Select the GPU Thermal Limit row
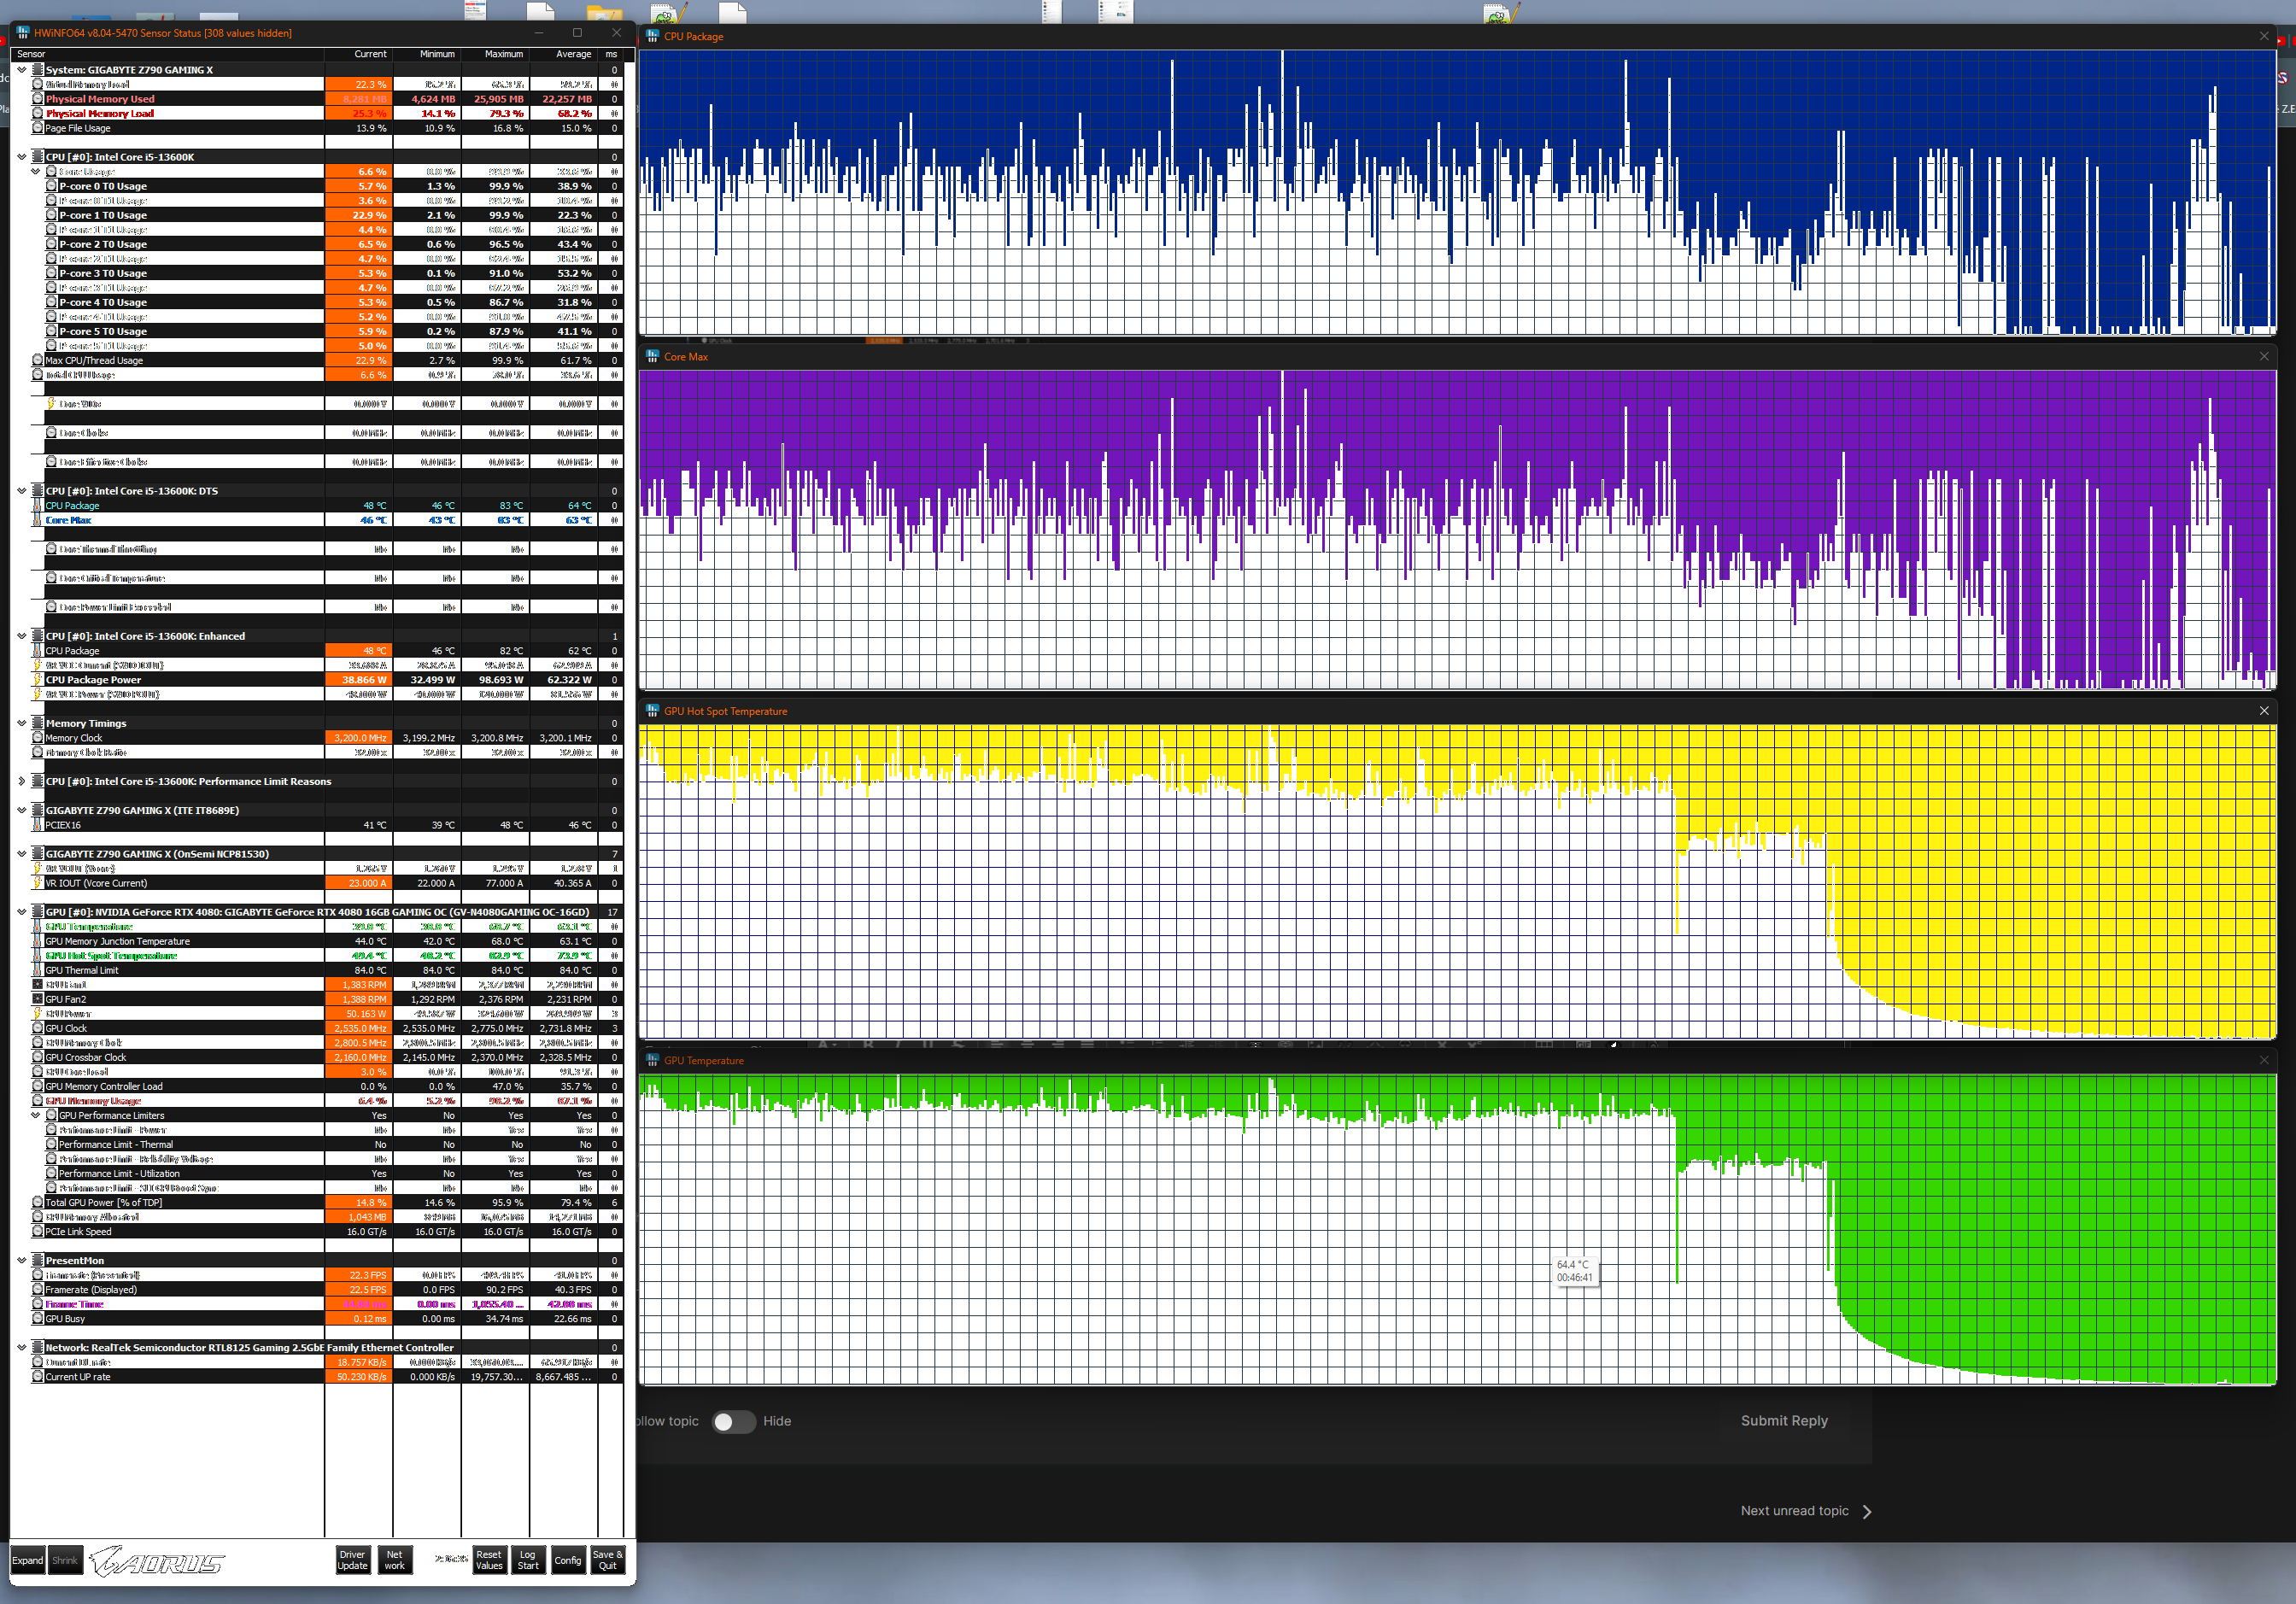2296x1604 pixels. (x=318, y=970)
